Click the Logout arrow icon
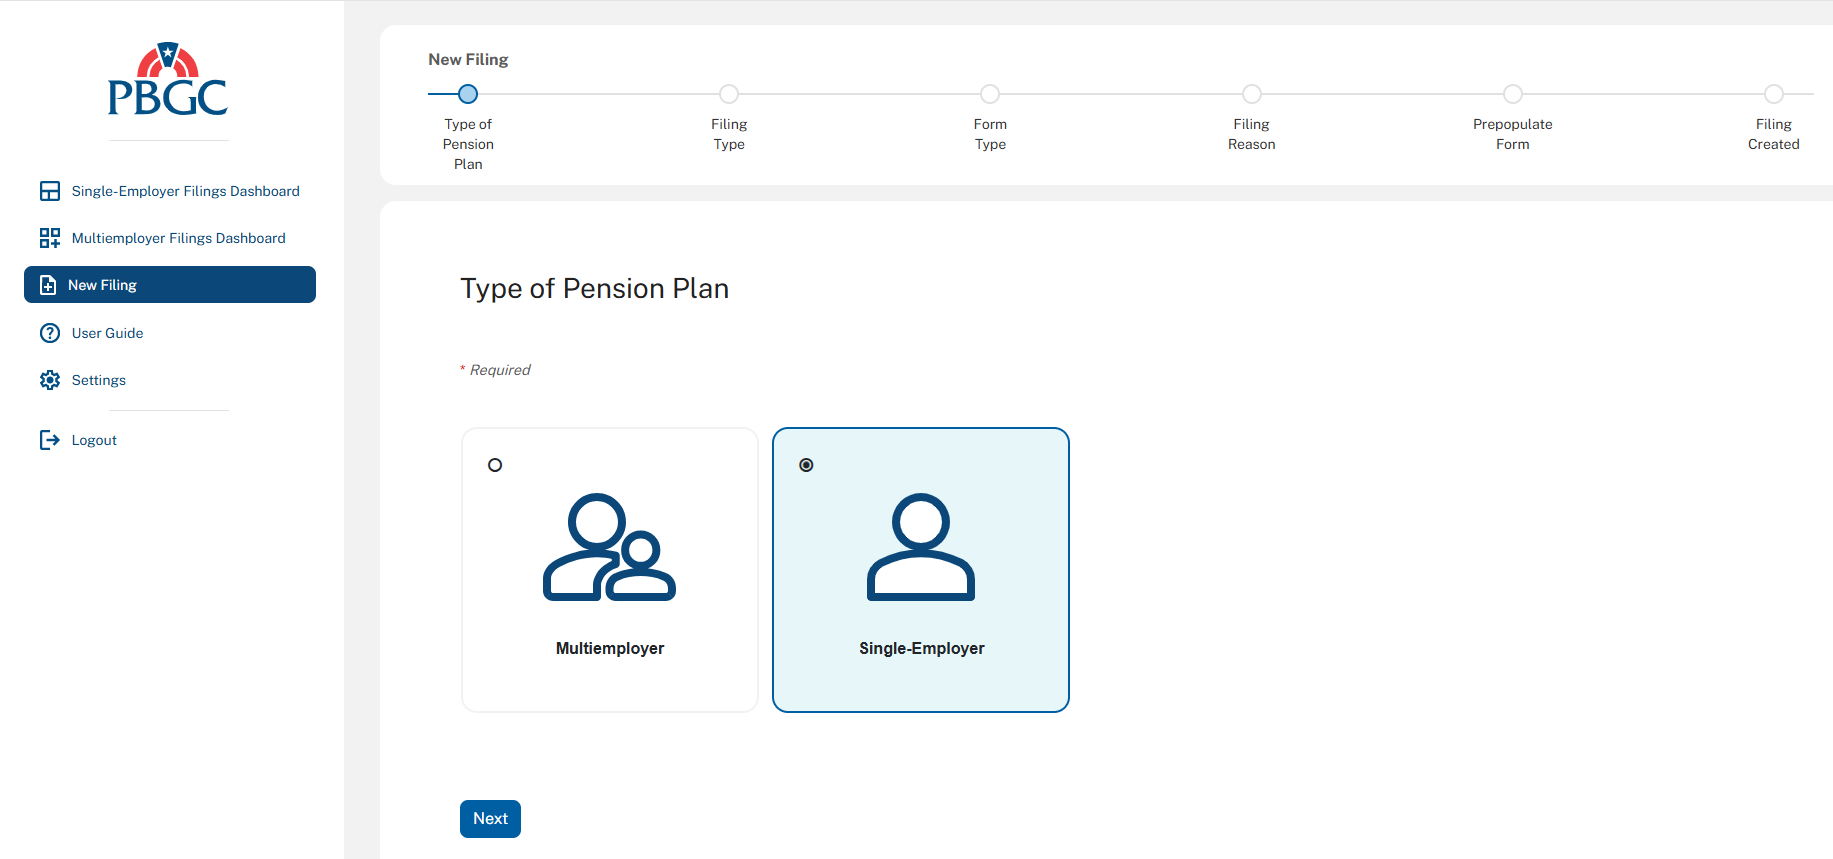Screen dimensions: 1833x859 50,440
